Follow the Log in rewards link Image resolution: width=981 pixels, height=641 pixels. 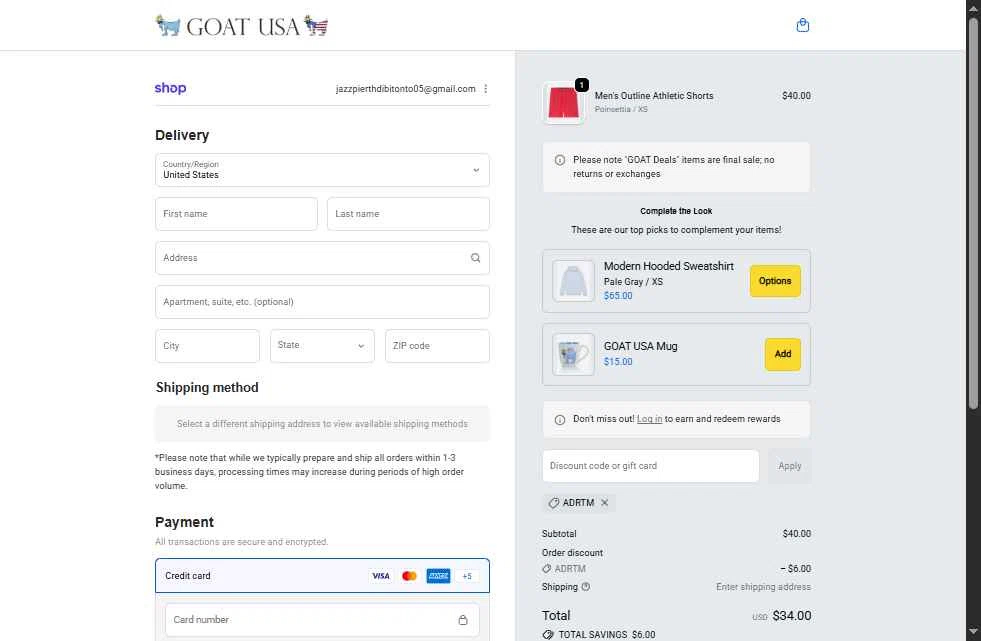pyautogui.click(x=649, y=419)
